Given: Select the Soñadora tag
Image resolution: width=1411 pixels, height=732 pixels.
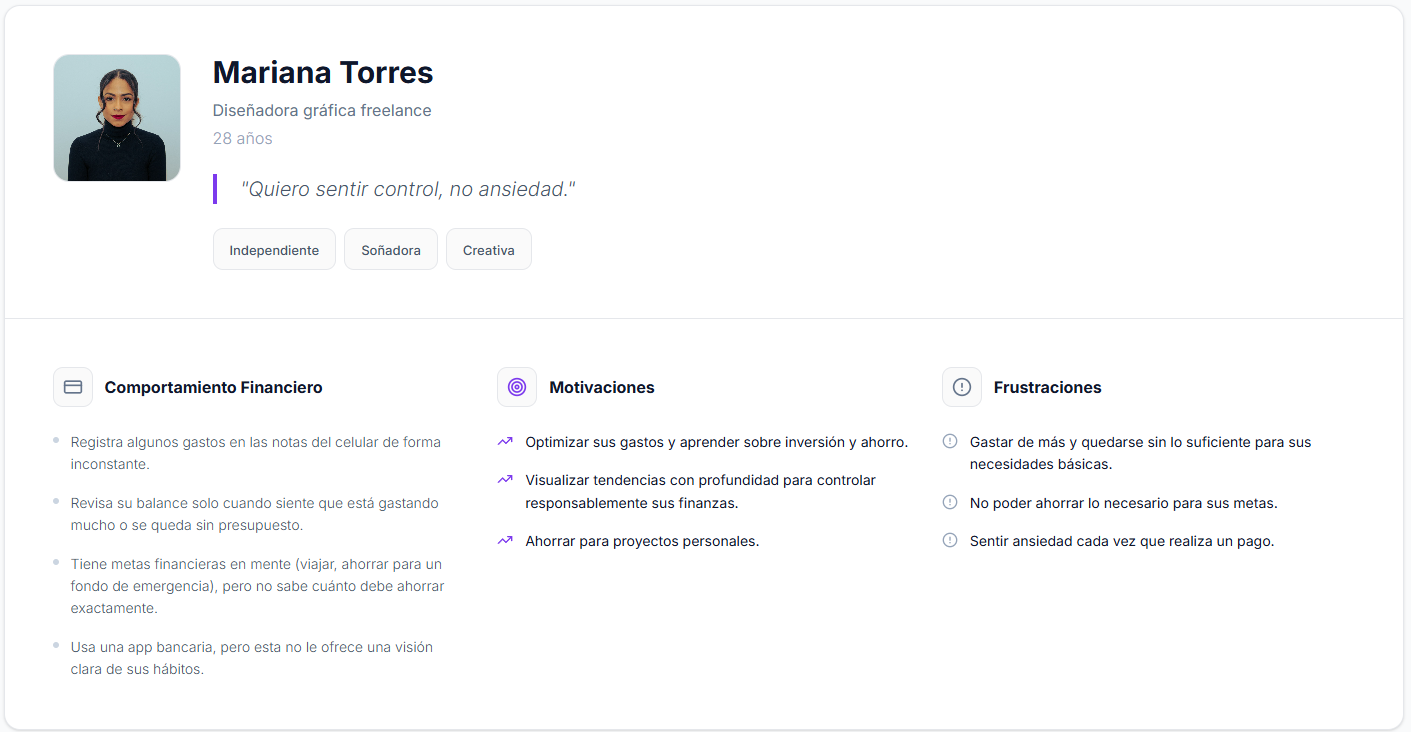Looking at the screenshot, I should click(391, 250).
